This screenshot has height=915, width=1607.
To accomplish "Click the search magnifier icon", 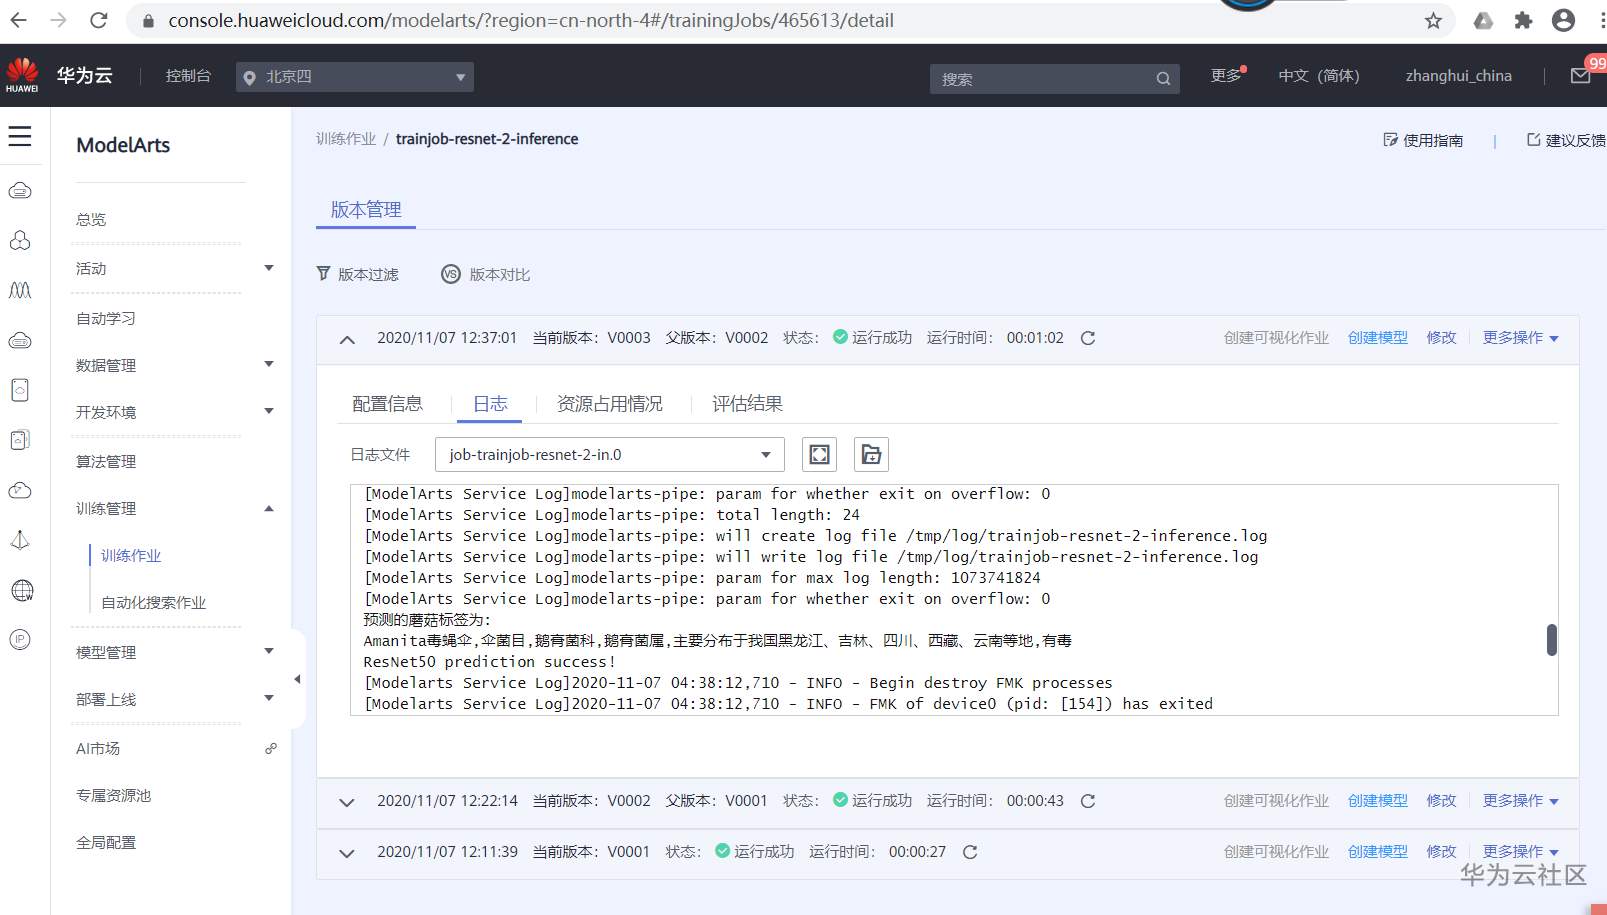I will pos(1163,79).
